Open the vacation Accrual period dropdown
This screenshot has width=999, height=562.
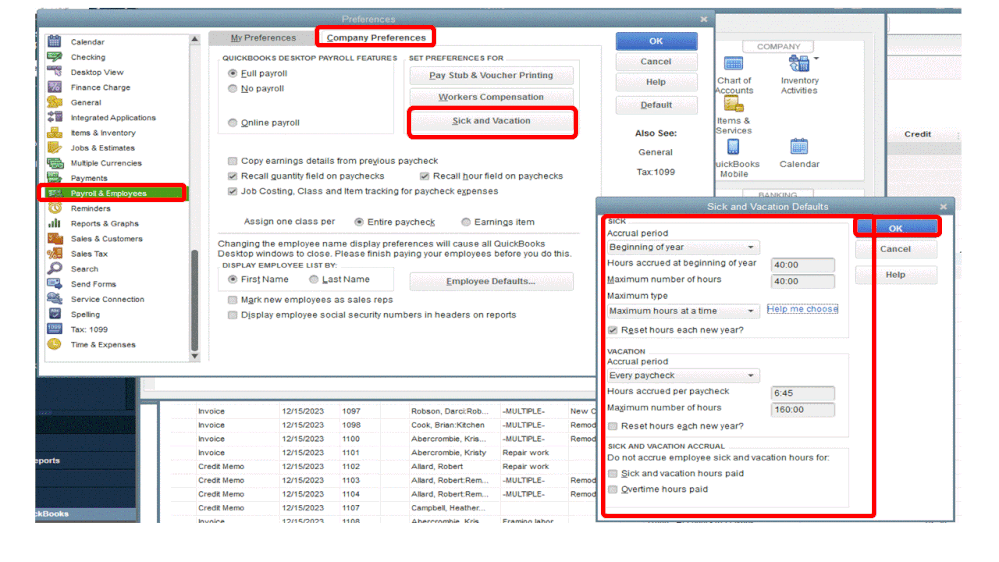[684, 375]
